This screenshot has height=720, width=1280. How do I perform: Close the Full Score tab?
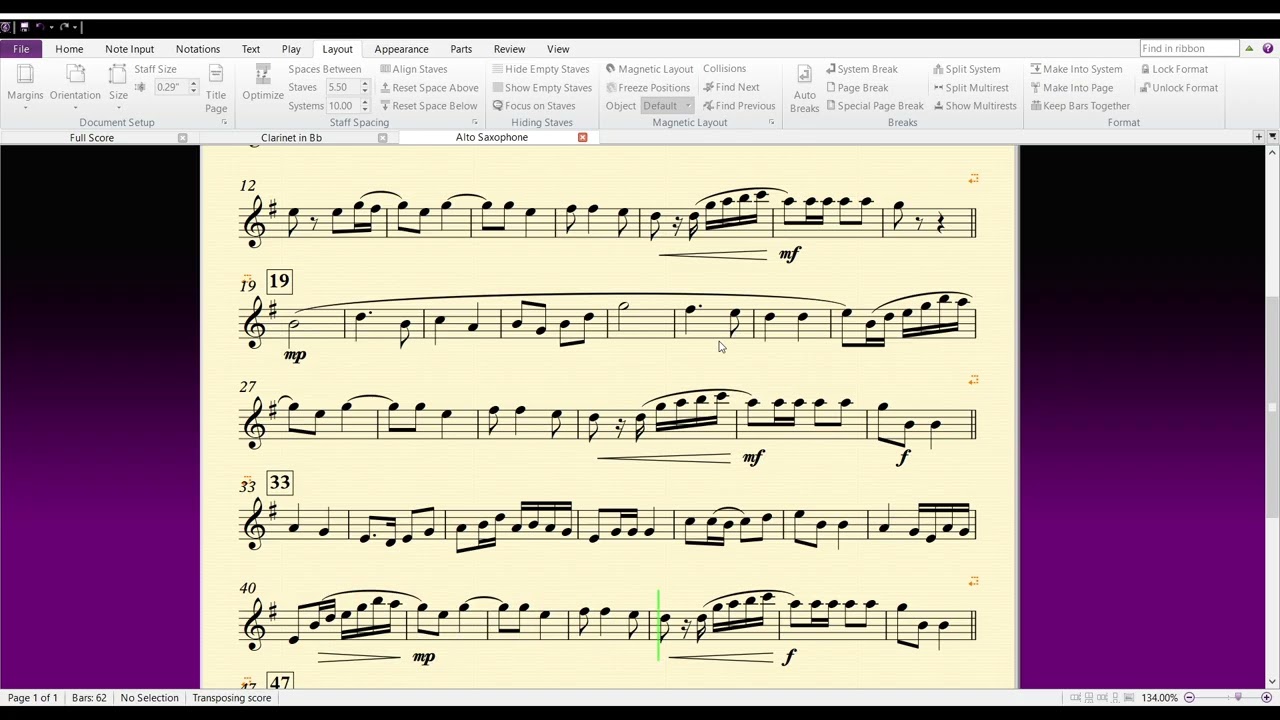click(182, 137)
